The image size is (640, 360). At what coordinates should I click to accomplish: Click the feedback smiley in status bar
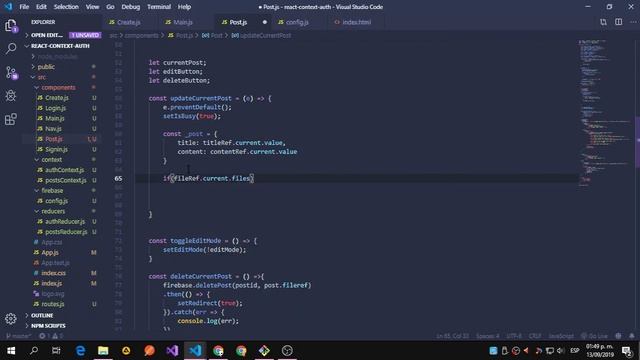pos(618,336)
